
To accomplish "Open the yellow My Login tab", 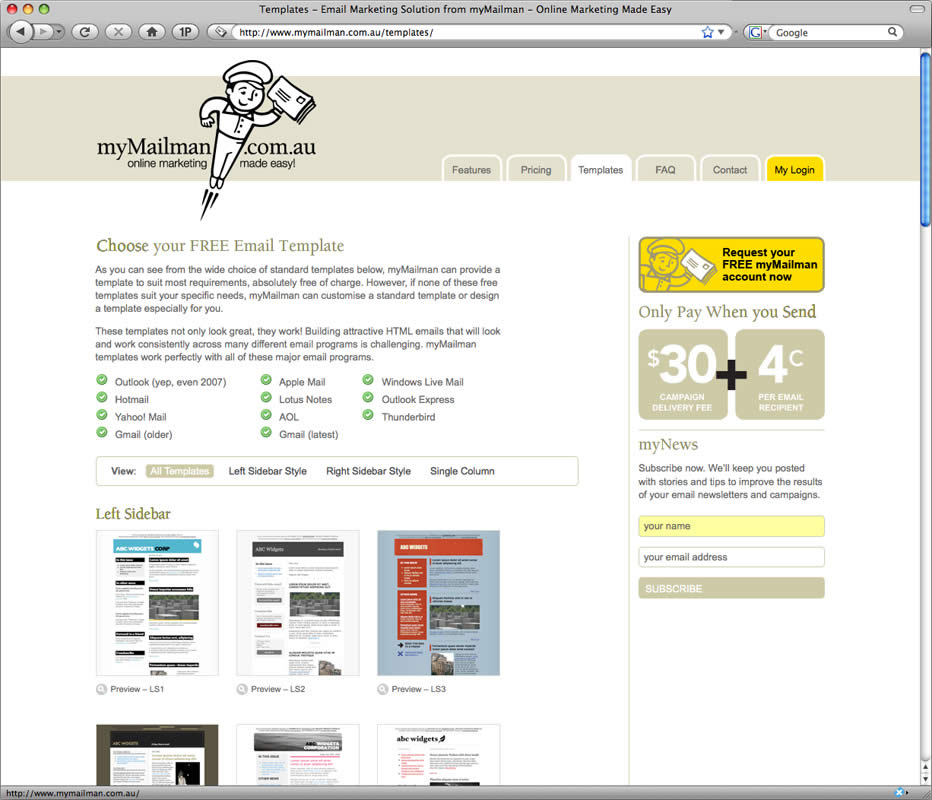I will [795, 169].
